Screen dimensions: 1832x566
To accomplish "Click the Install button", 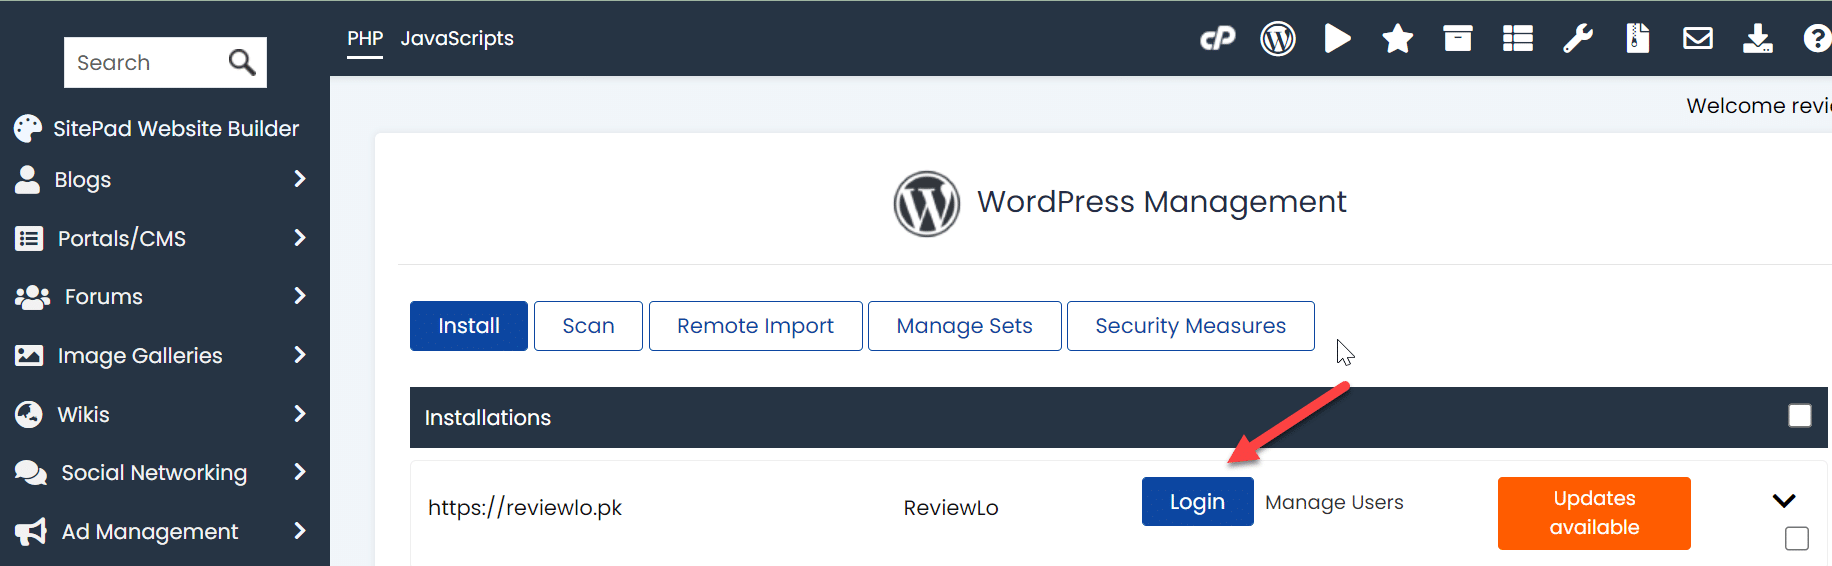I will point(469,326).
